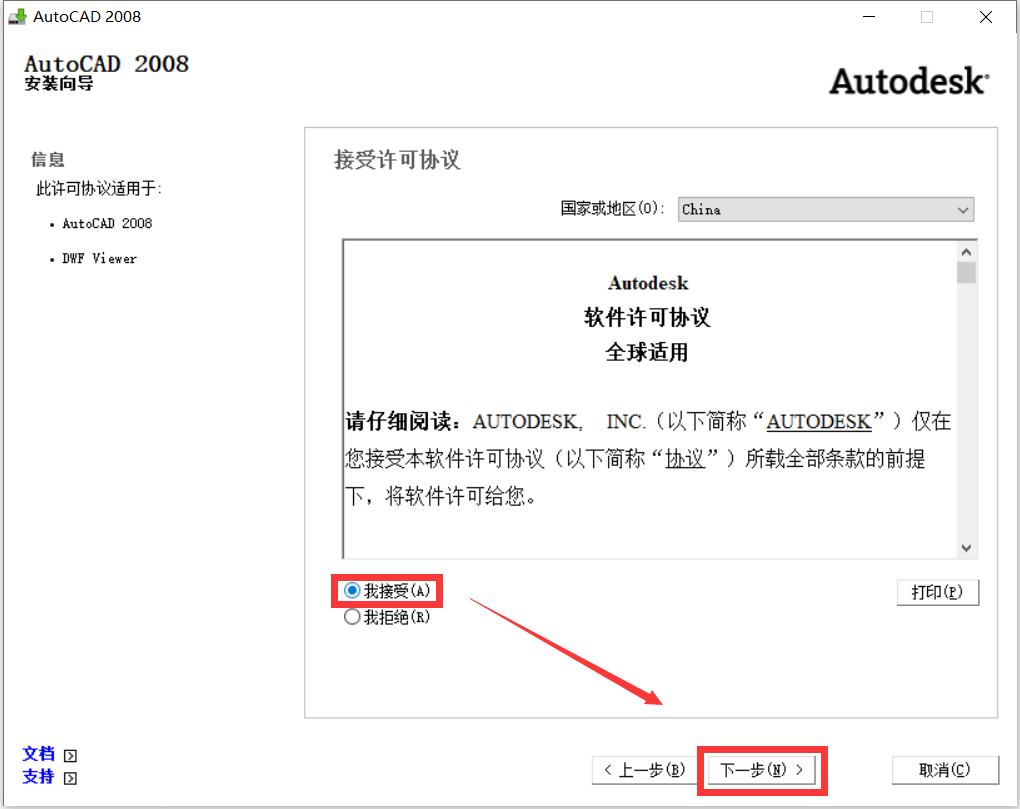Click the 软件许可协议 title in agreement
The width and height of the screenshot is (1020, 809).
point(647,317)
